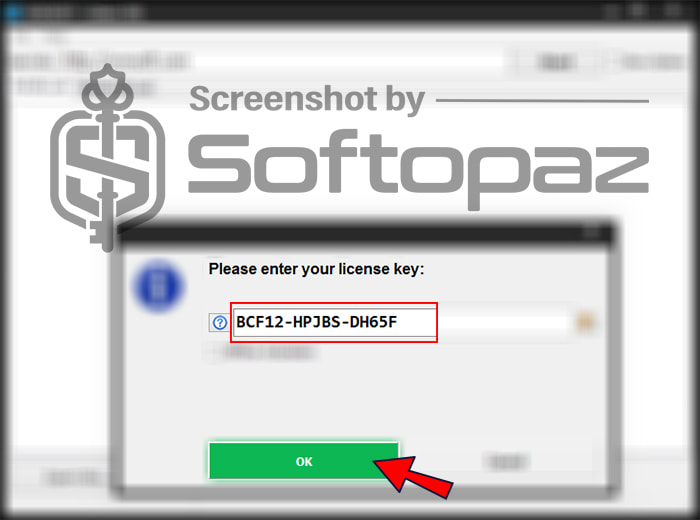Click the blurred orange icon beside the key field

(585, 321)
